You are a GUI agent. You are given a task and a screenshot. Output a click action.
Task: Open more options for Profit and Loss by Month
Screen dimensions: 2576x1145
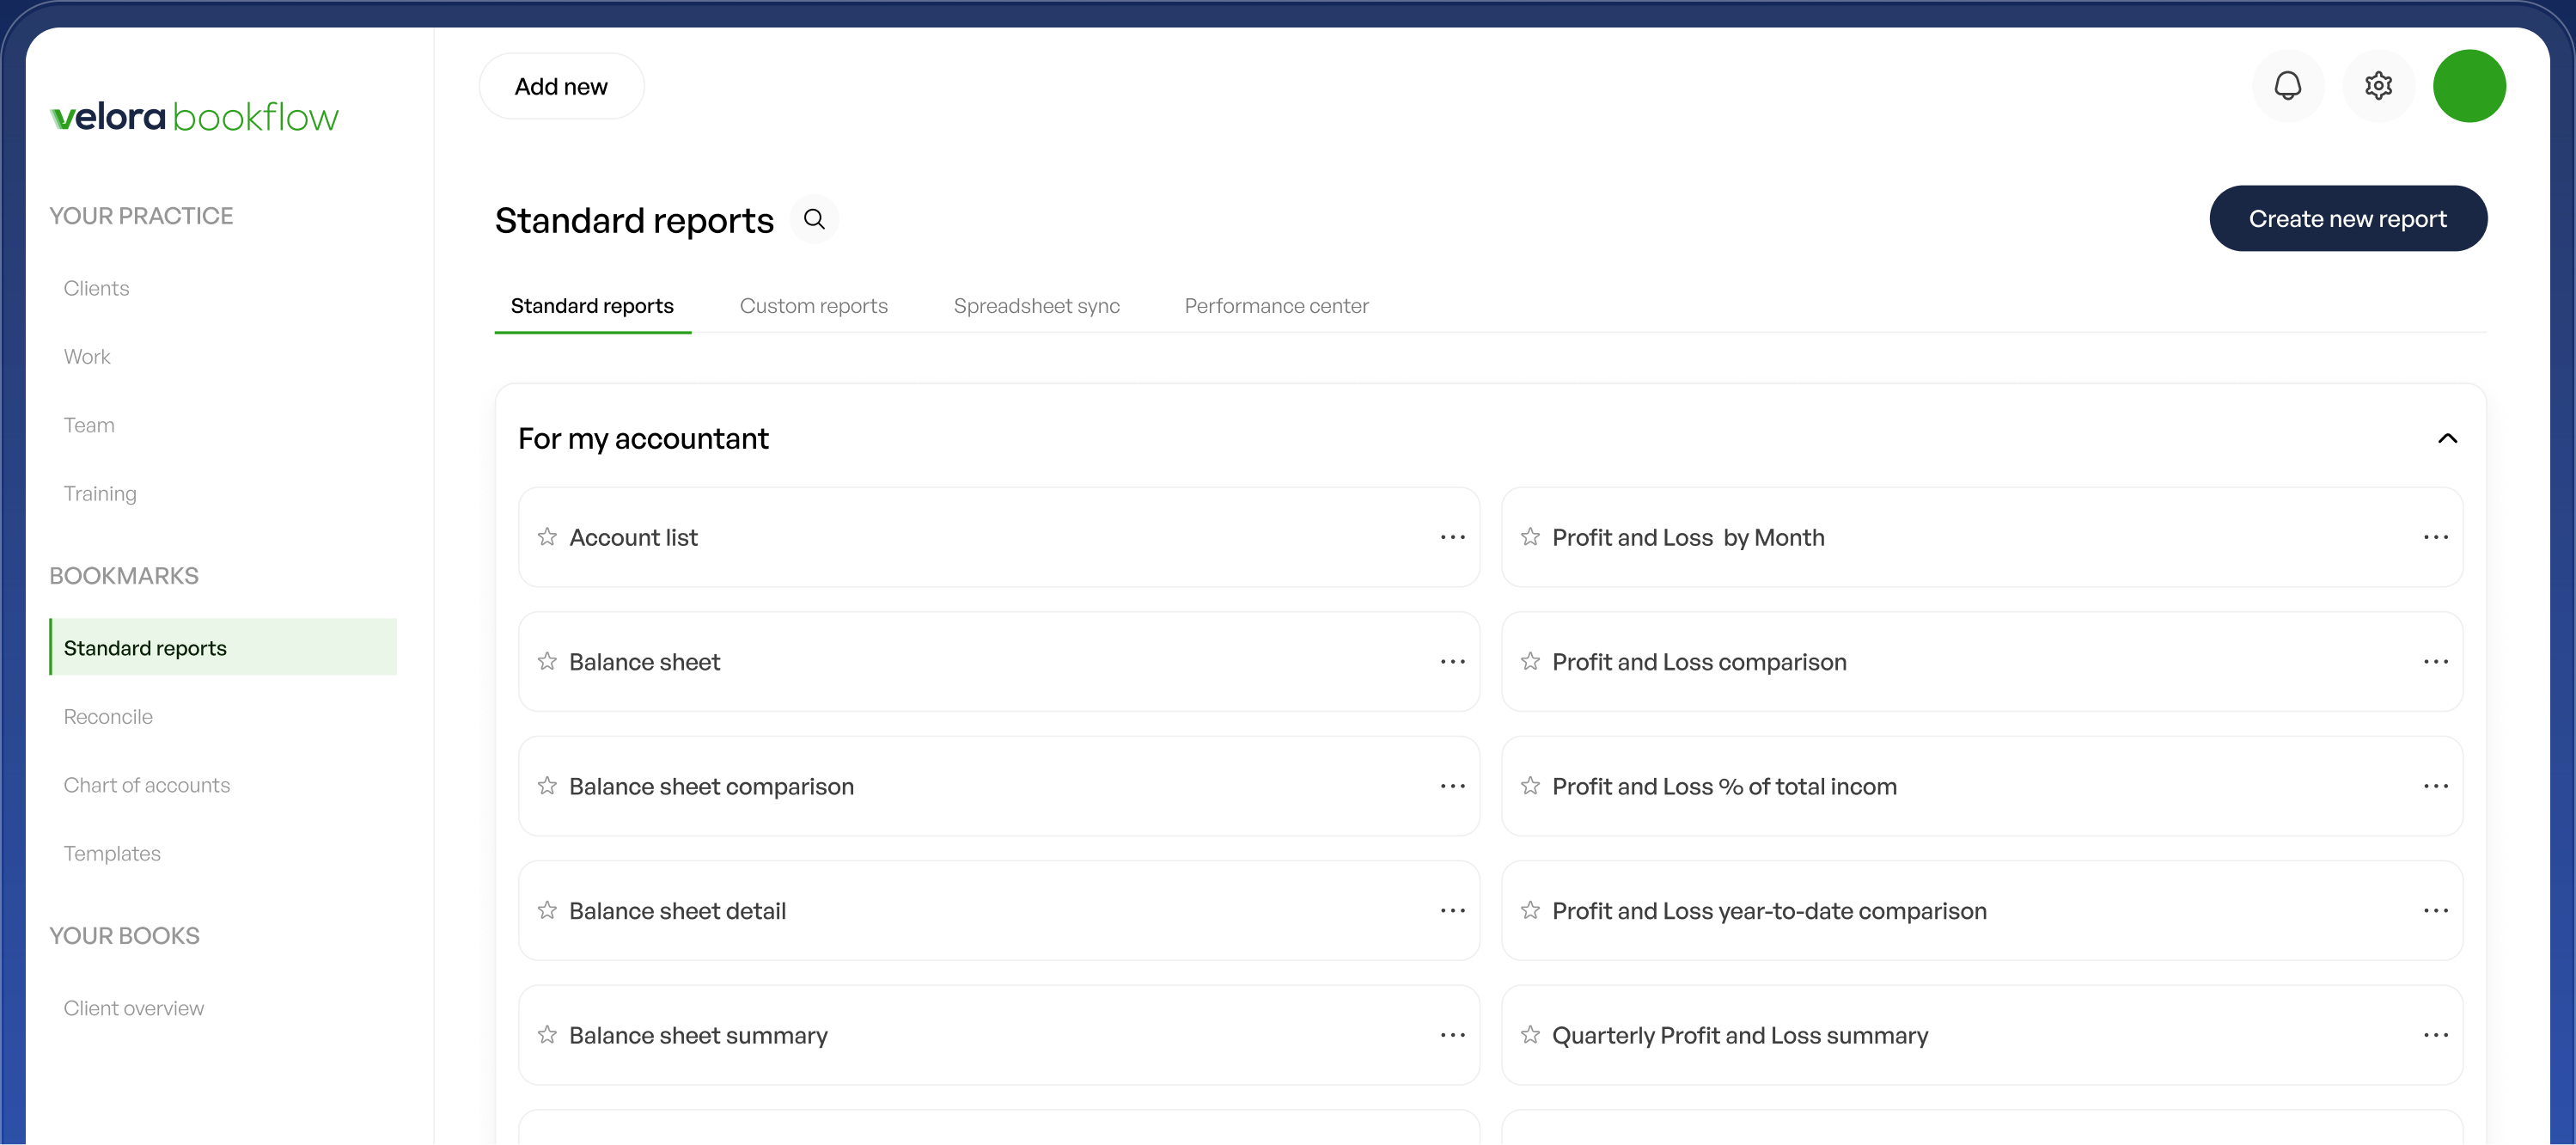coord(2436,538)
